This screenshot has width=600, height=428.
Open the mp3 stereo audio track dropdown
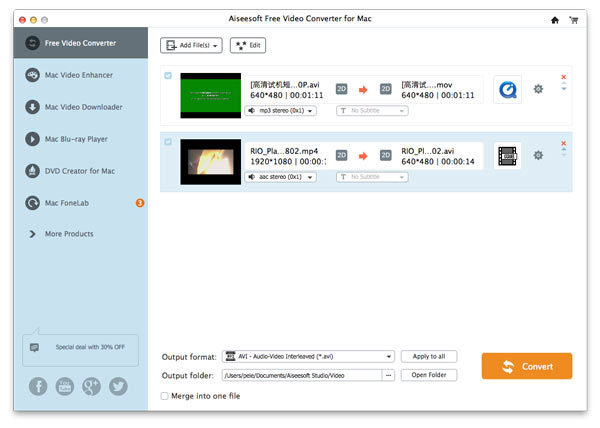tap(280, 111)
